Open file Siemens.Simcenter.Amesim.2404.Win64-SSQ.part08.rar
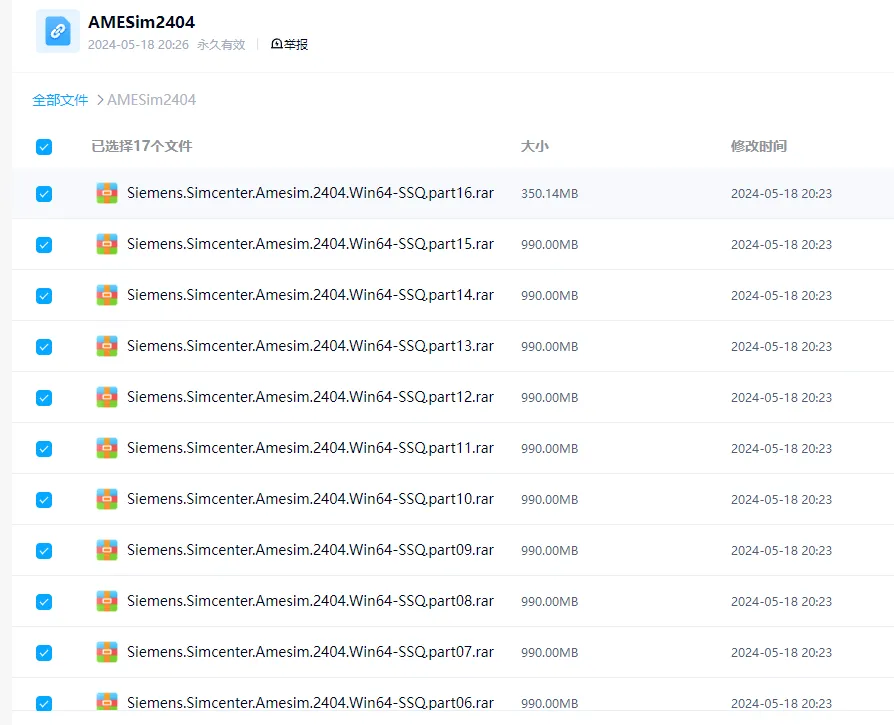 pyautogui.click(x=310, y=601)
